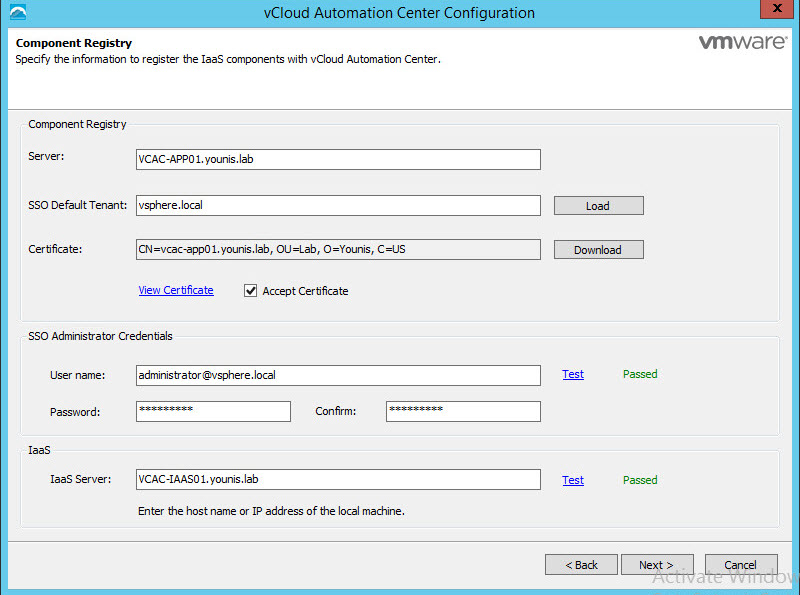The width and height of the screenshot is (800, 595).
Task: Test the SSO administrator credentials
Action: coord(573,374)
